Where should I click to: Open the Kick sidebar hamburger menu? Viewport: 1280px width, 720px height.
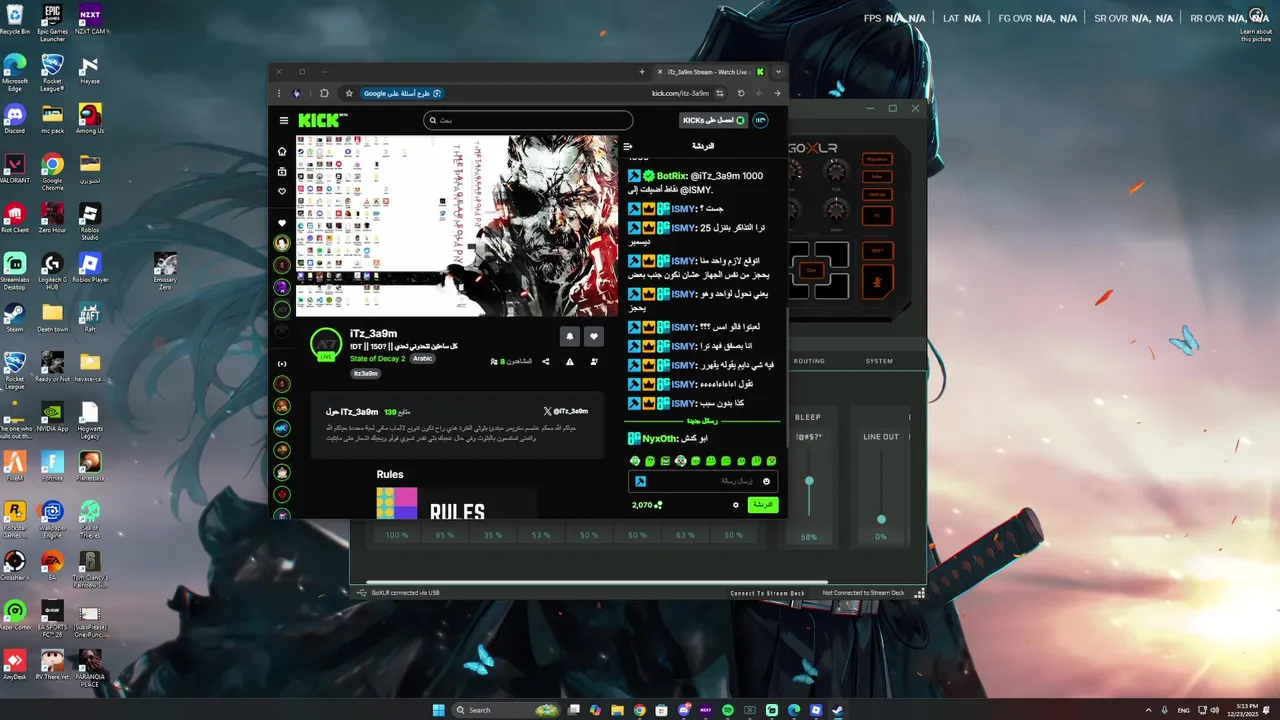pos(284,120)
